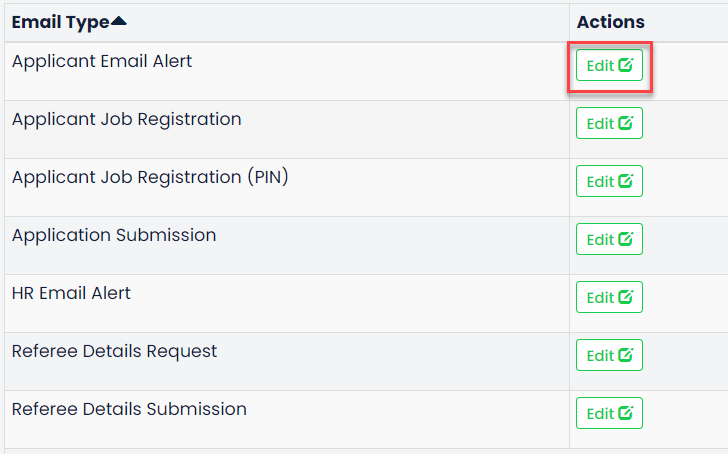Click the edit pencil icon for HR Email Alert
Screen dimensions: 728x454
point(625,297)
